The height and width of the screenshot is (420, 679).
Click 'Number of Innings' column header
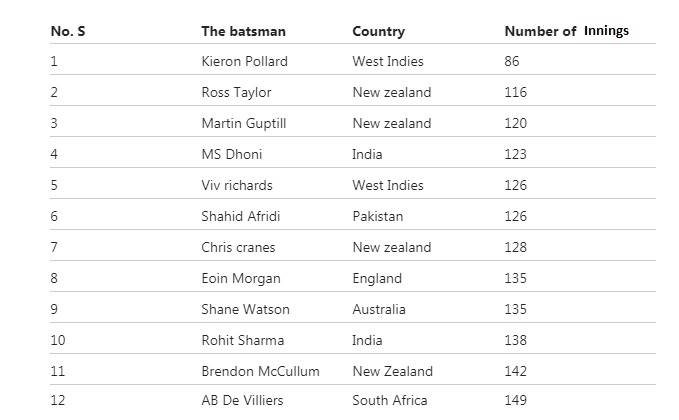point(567,31)
